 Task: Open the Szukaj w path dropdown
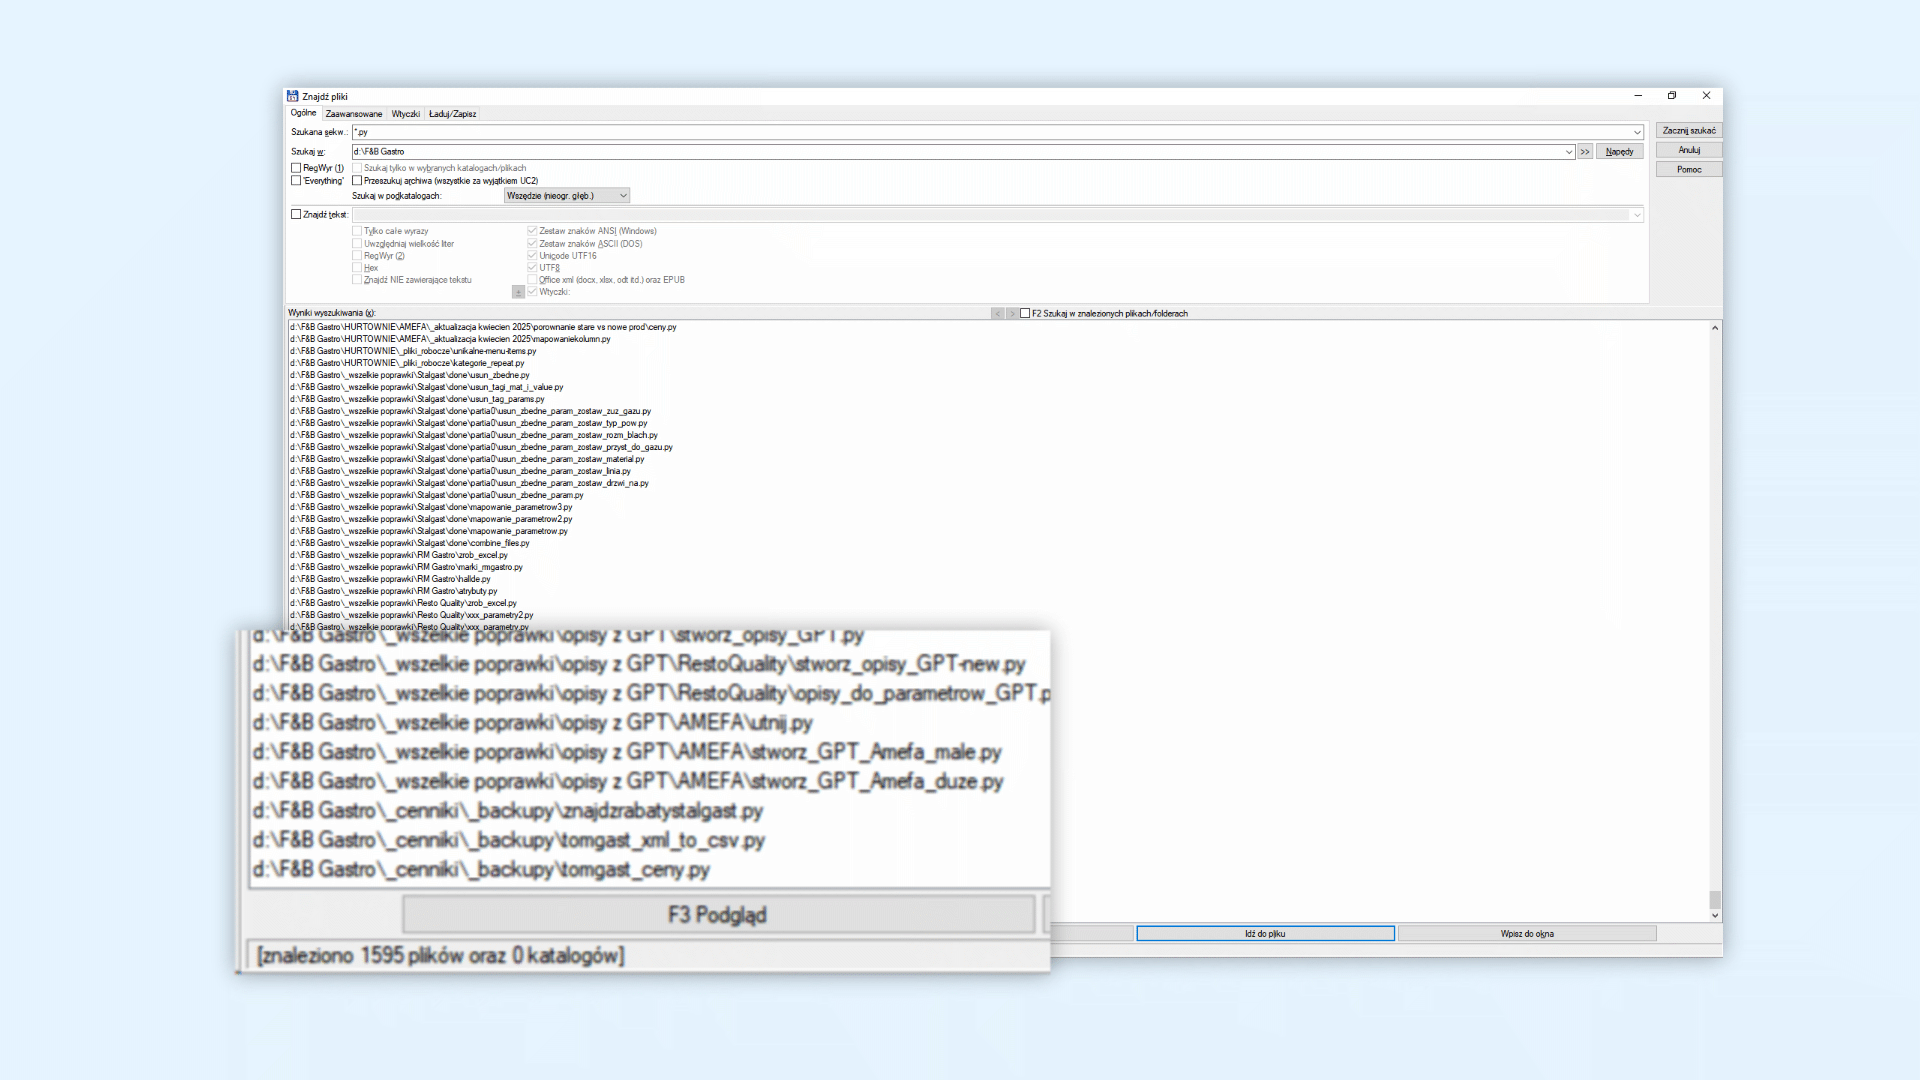pyautogui.click(x=1568, y=152)
